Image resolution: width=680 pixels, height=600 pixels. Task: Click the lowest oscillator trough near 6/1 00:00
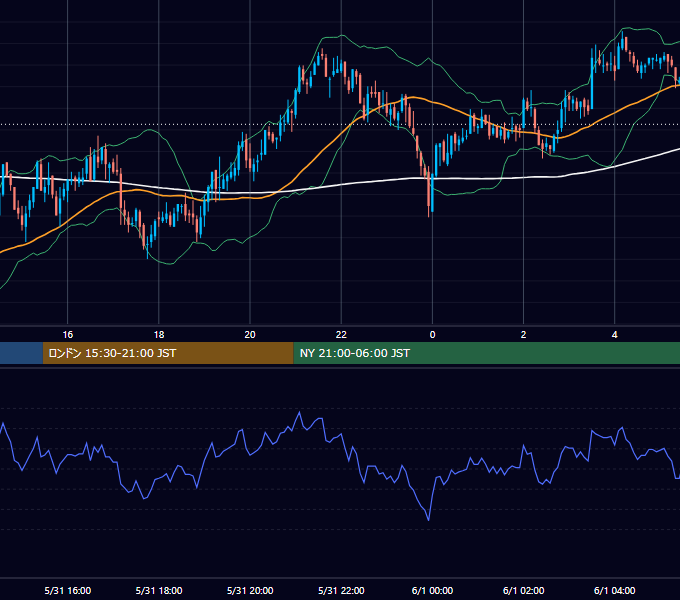428,519
